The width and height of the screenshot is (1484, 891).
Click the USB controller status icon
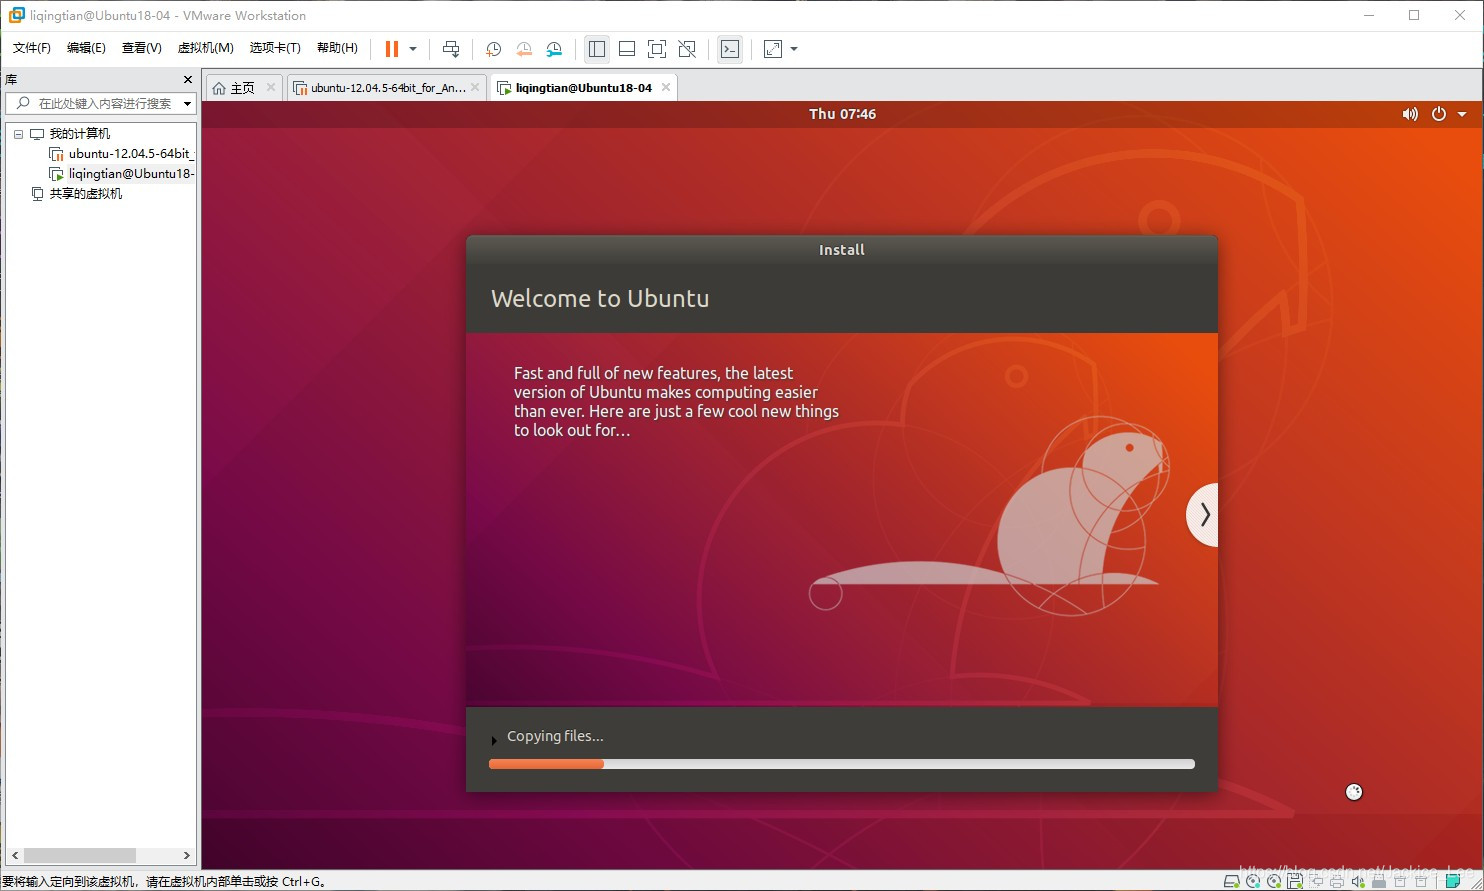tap(1379, 881)
